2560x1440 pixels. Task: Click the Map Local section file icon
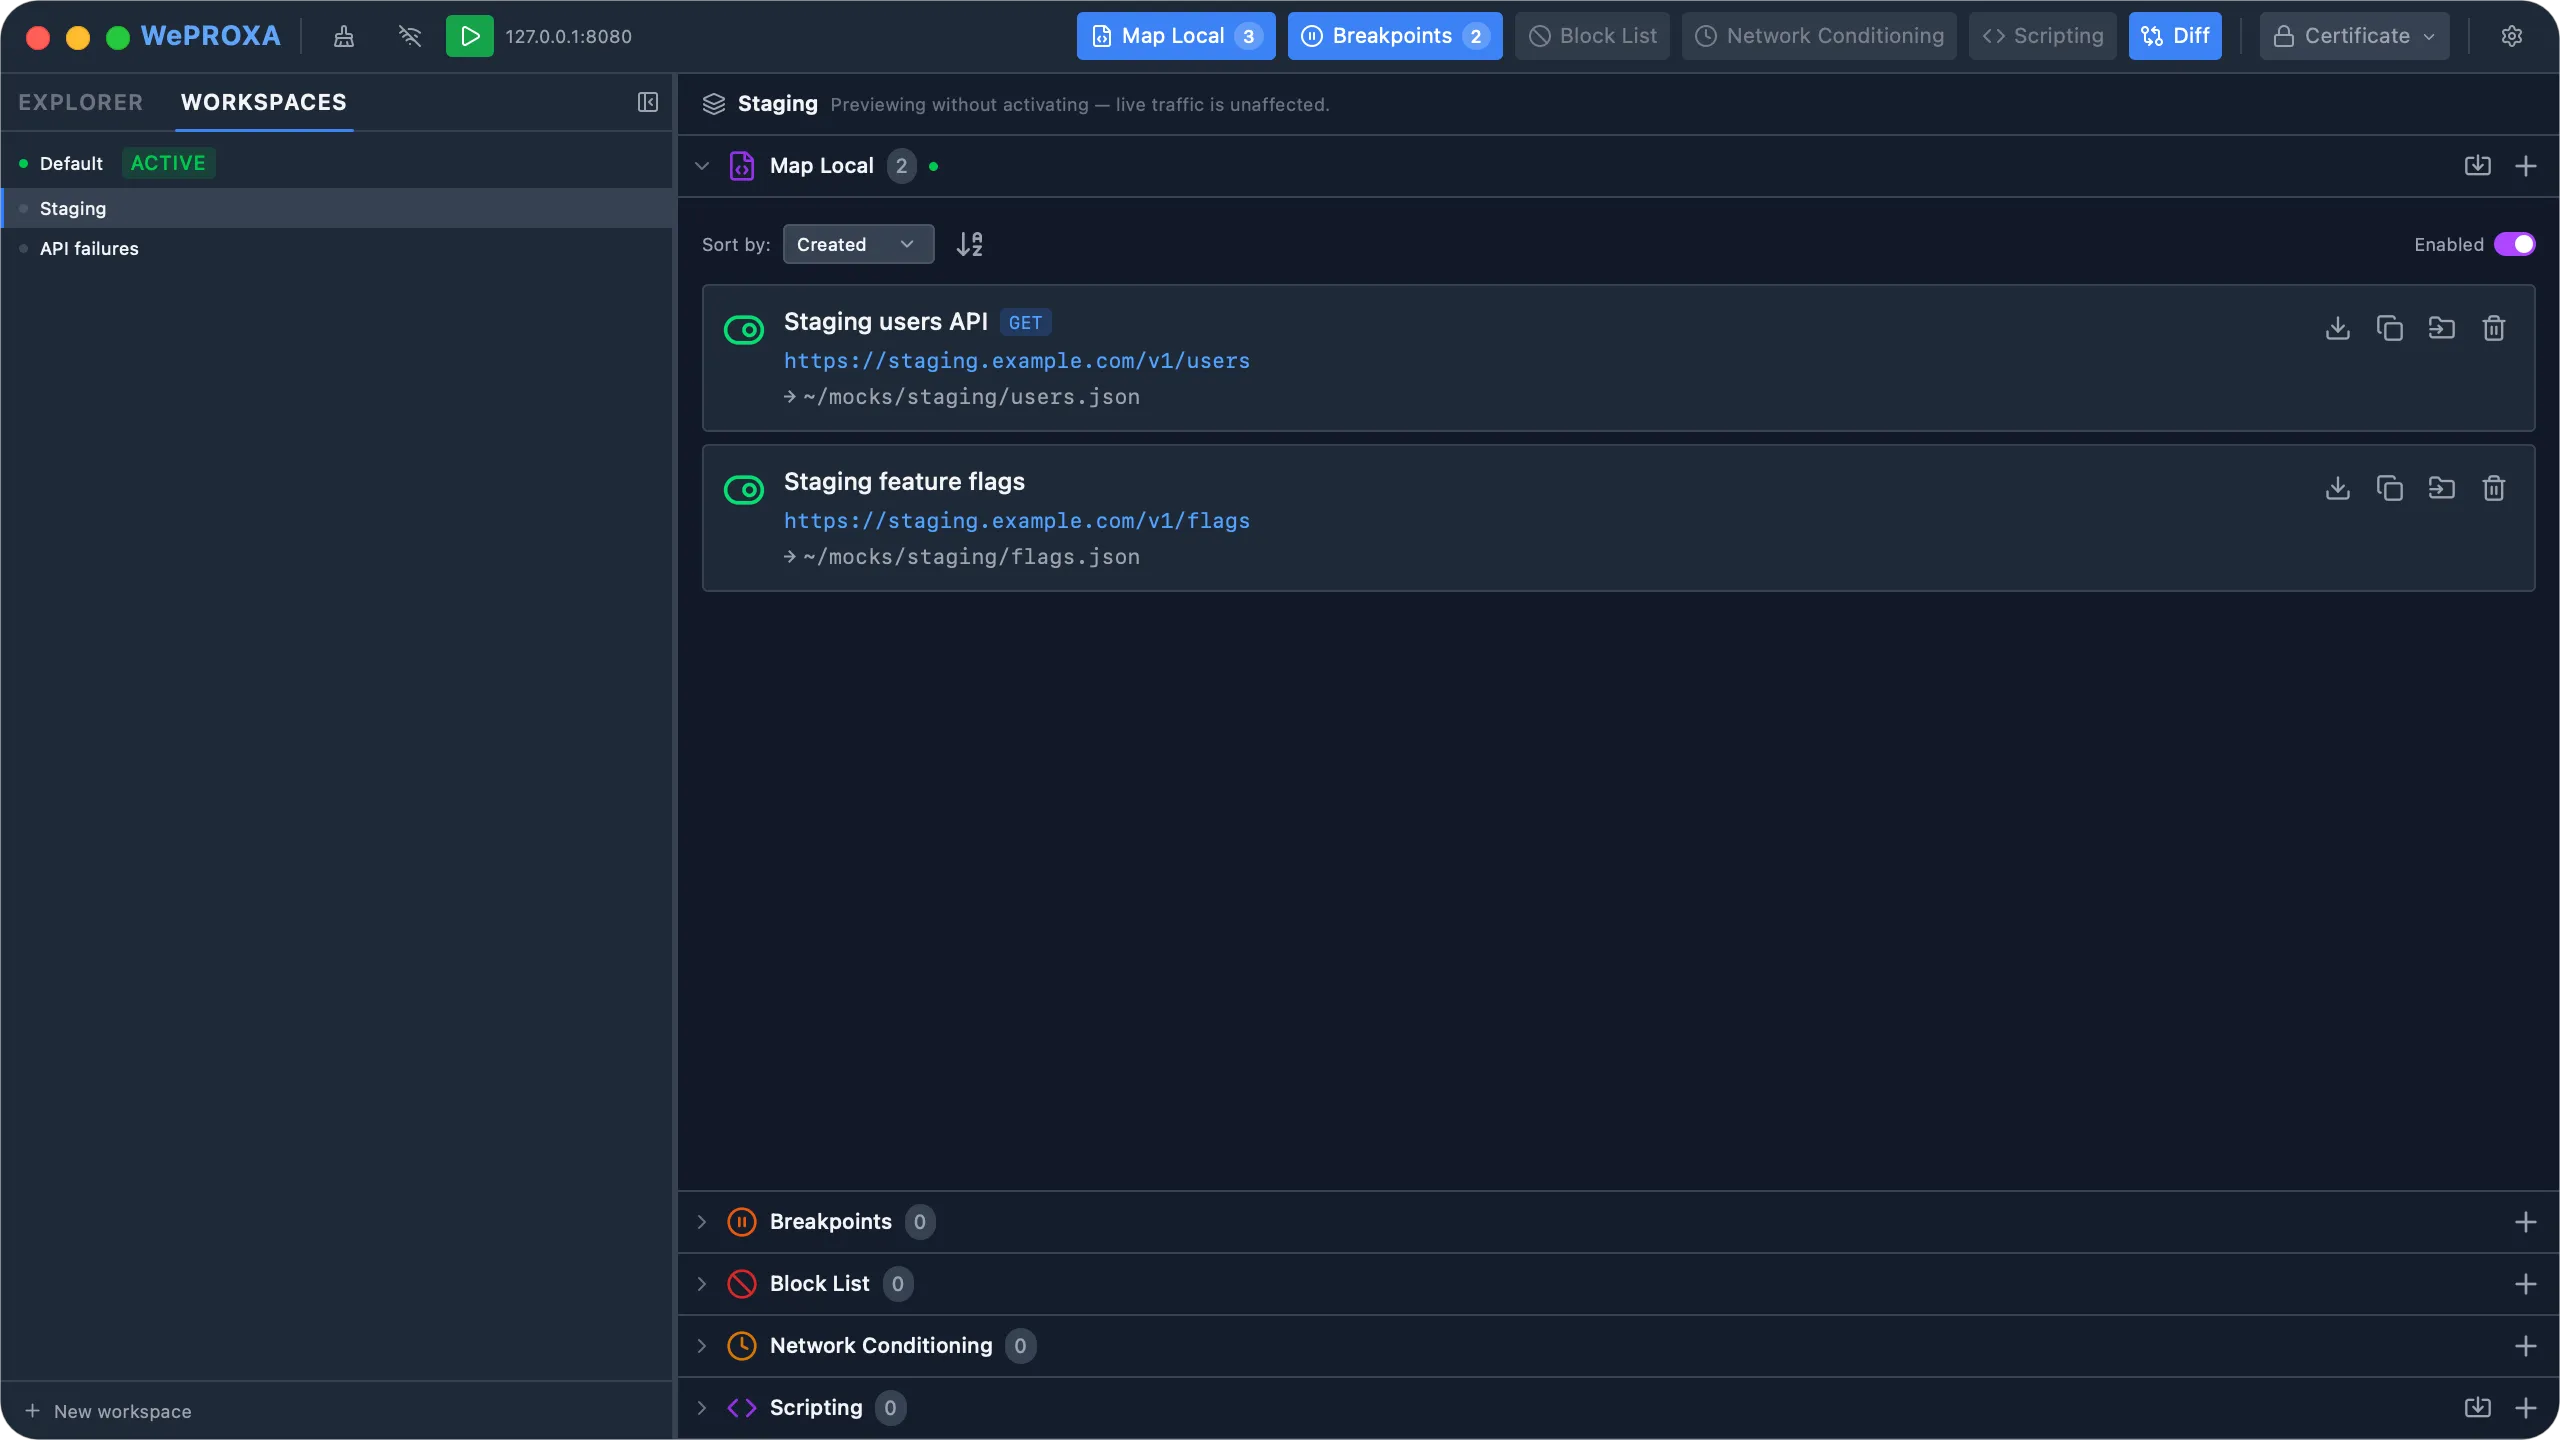[x=741, y=166]
